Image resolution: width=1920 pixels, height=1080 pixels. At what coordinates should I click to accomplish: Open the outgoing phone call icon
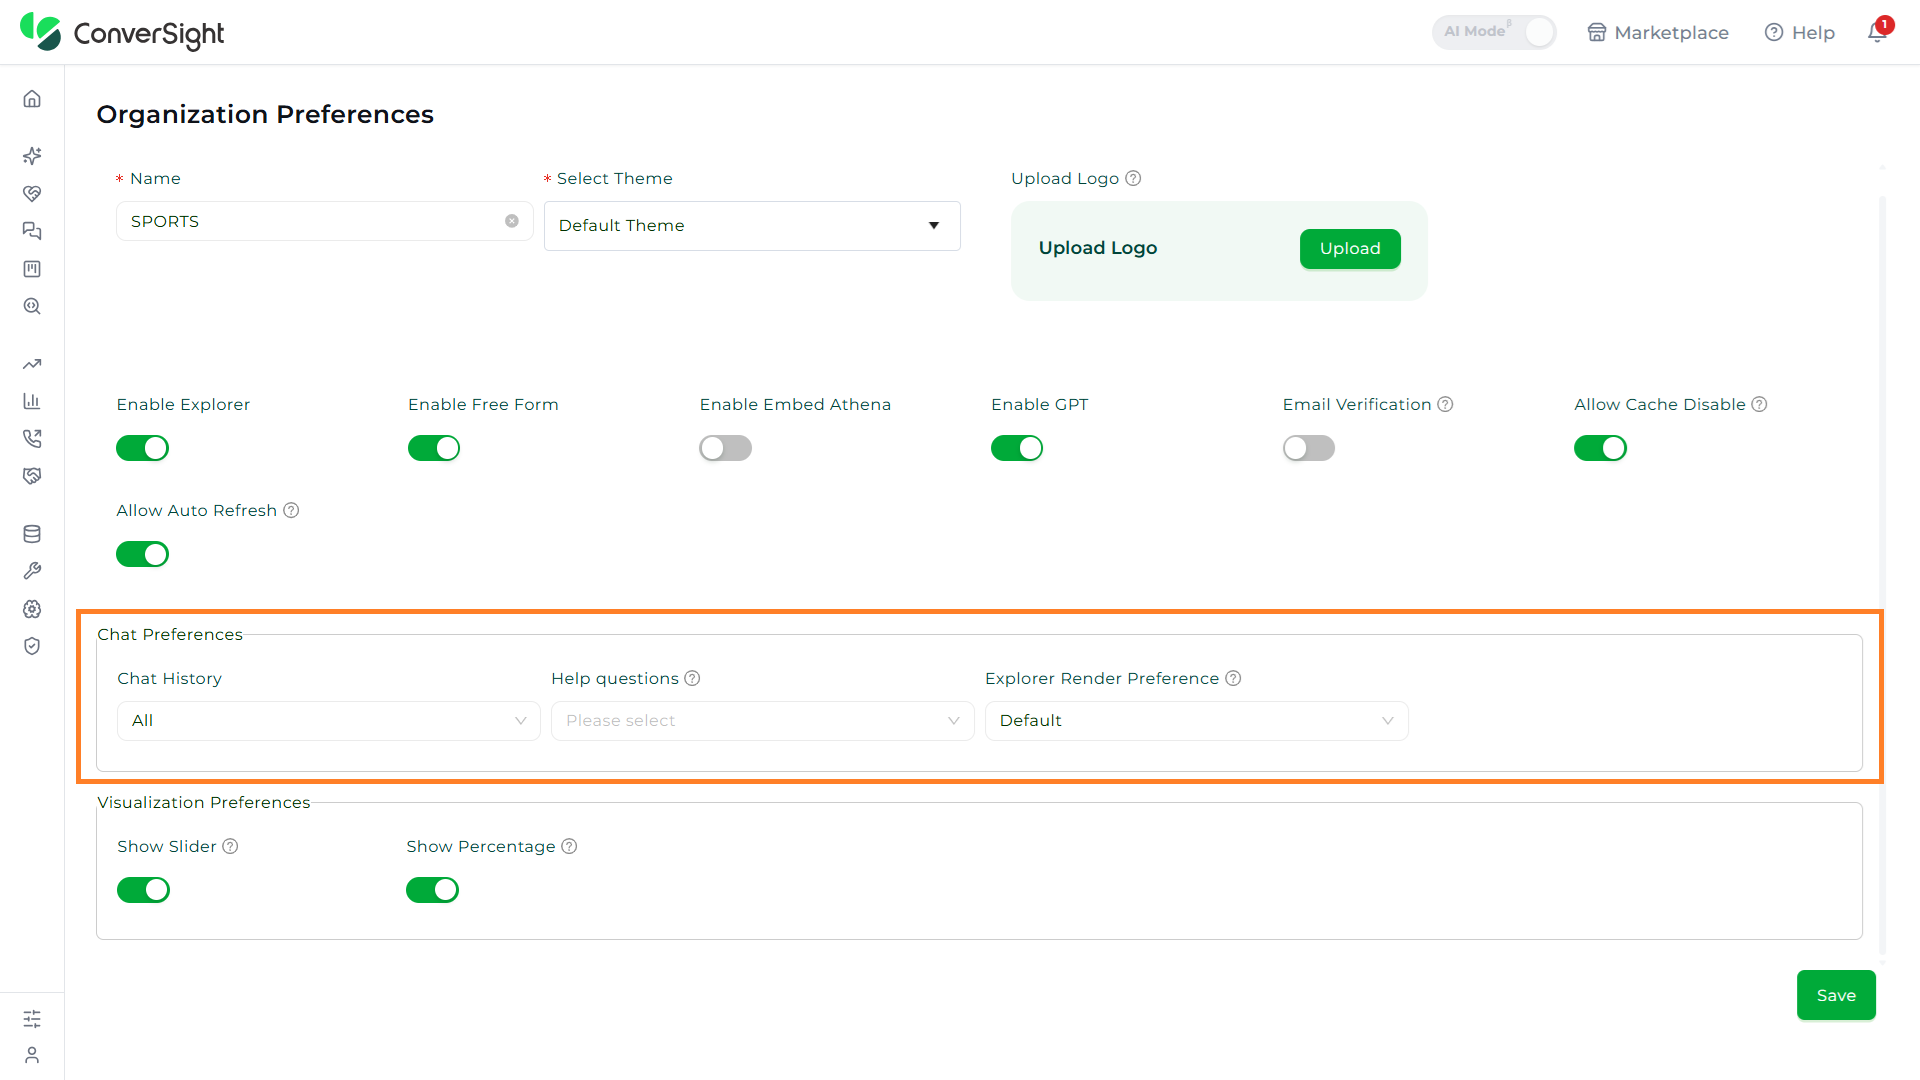[32, 438]
